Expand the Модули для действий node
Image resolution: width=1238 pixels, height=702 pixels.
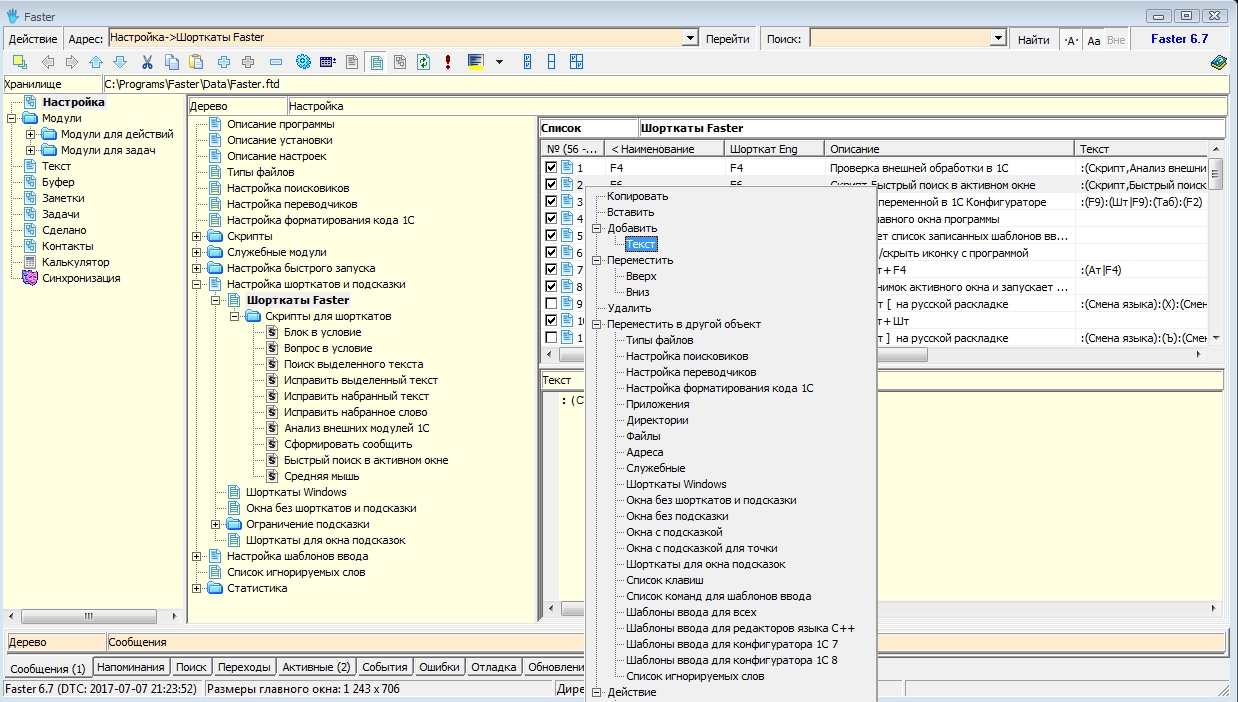click(30, 134)
